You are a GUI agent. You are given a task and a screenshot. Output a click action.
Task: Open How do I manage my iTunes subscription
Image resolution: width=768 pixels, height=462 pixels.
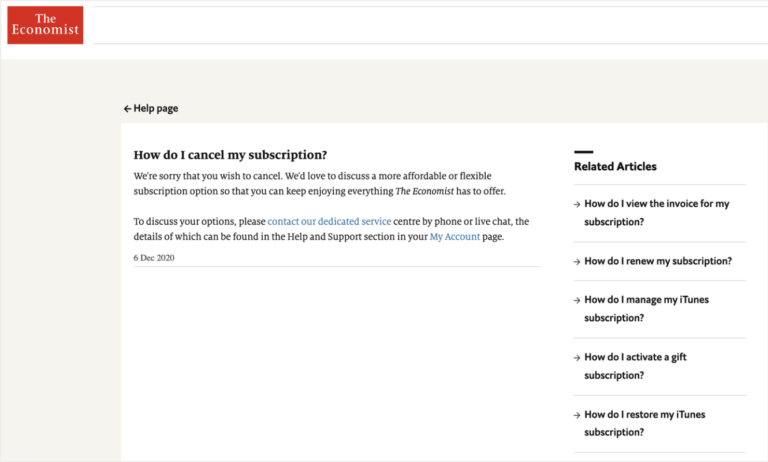click(646, 309)
